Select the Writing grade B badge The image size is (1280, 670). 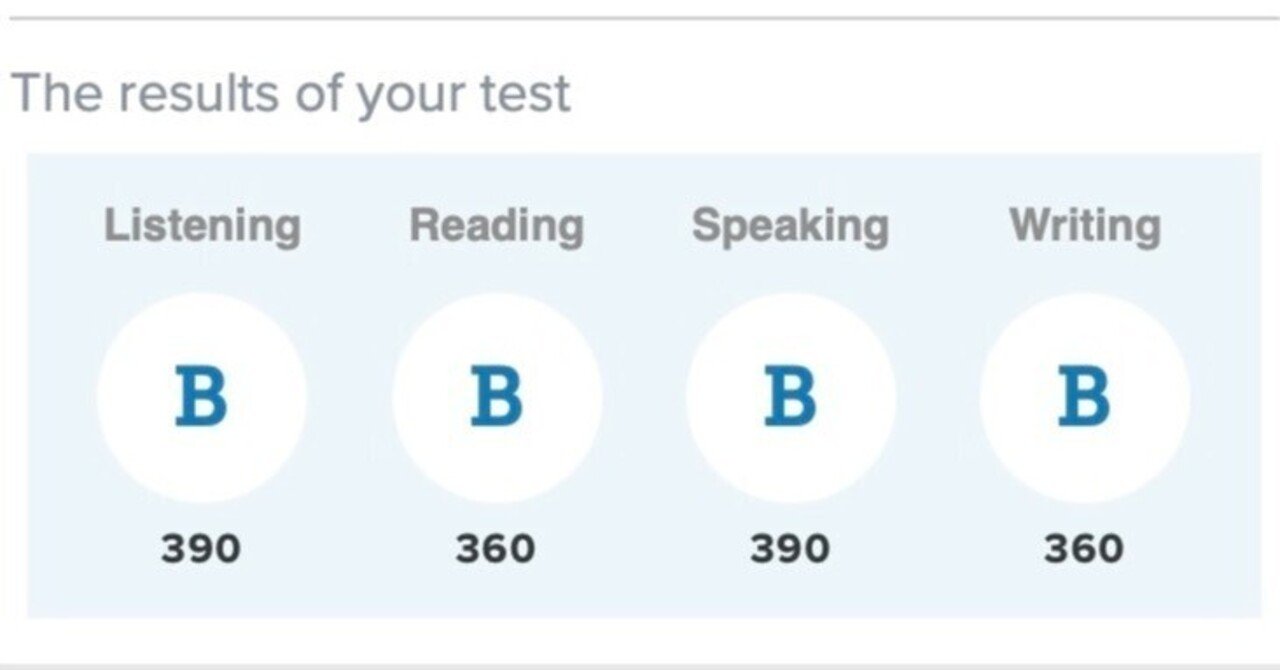(1085, 397)
